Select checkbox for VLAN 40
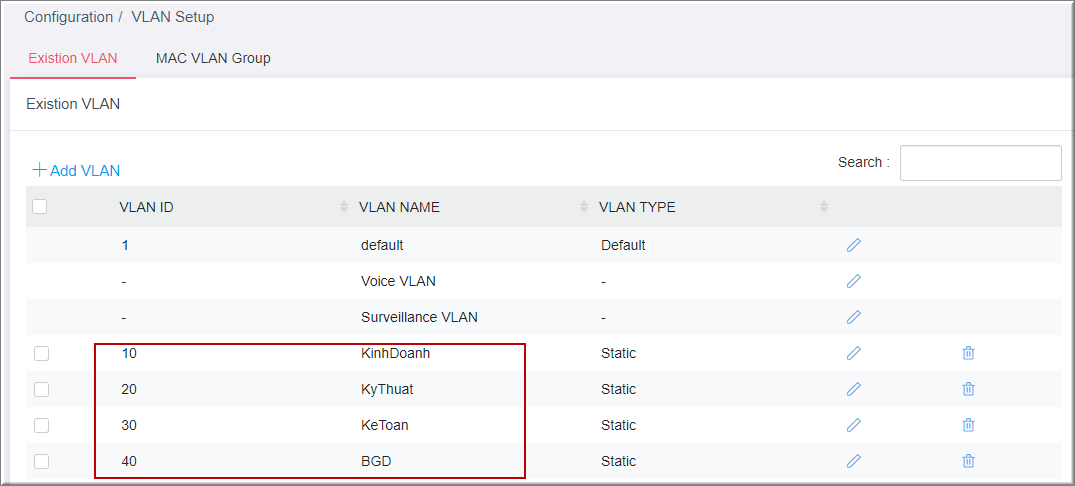 click(x=41, y=461)
